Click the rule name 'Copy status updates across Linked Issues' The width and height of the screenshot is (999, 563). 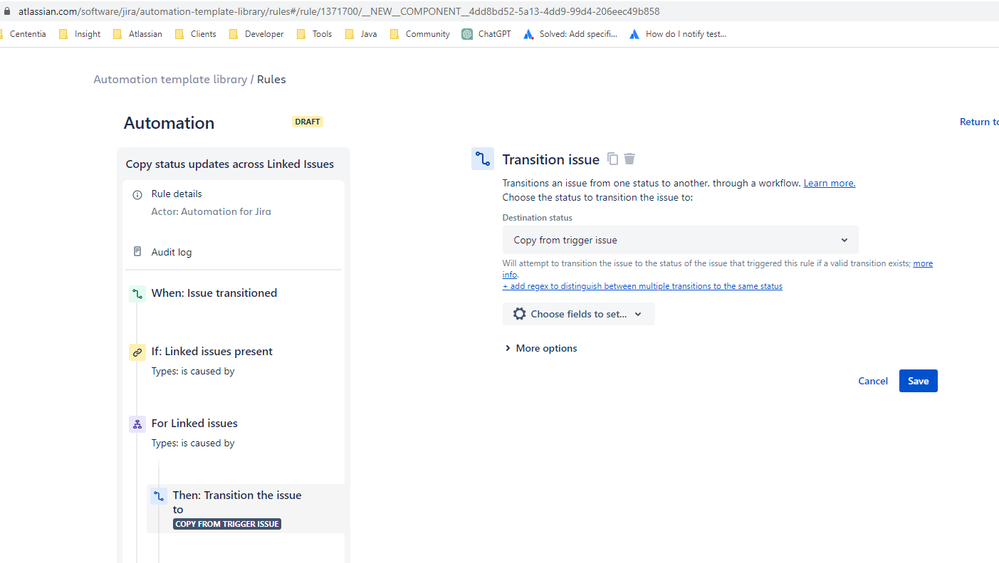click(x=229, y=164)
